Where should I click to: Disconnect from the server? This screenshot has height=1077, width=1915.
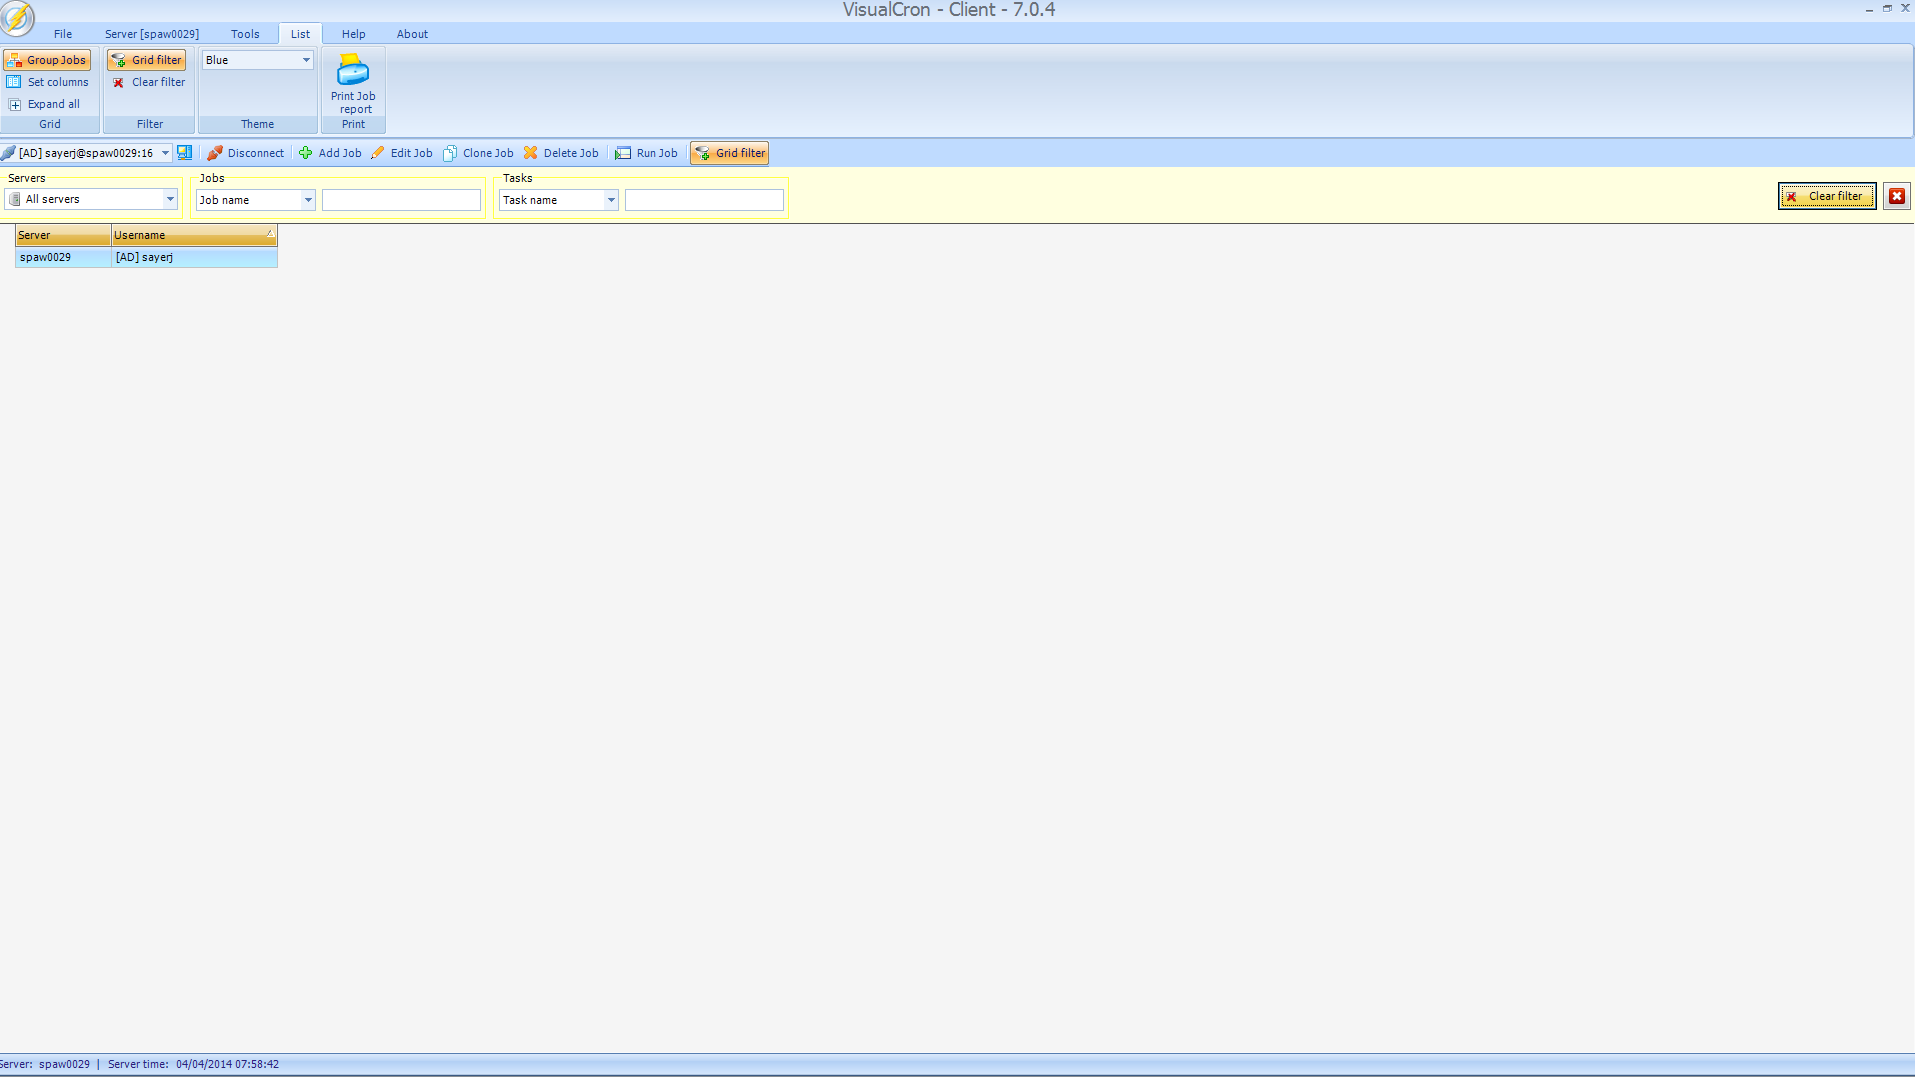(x=245, y=153)
